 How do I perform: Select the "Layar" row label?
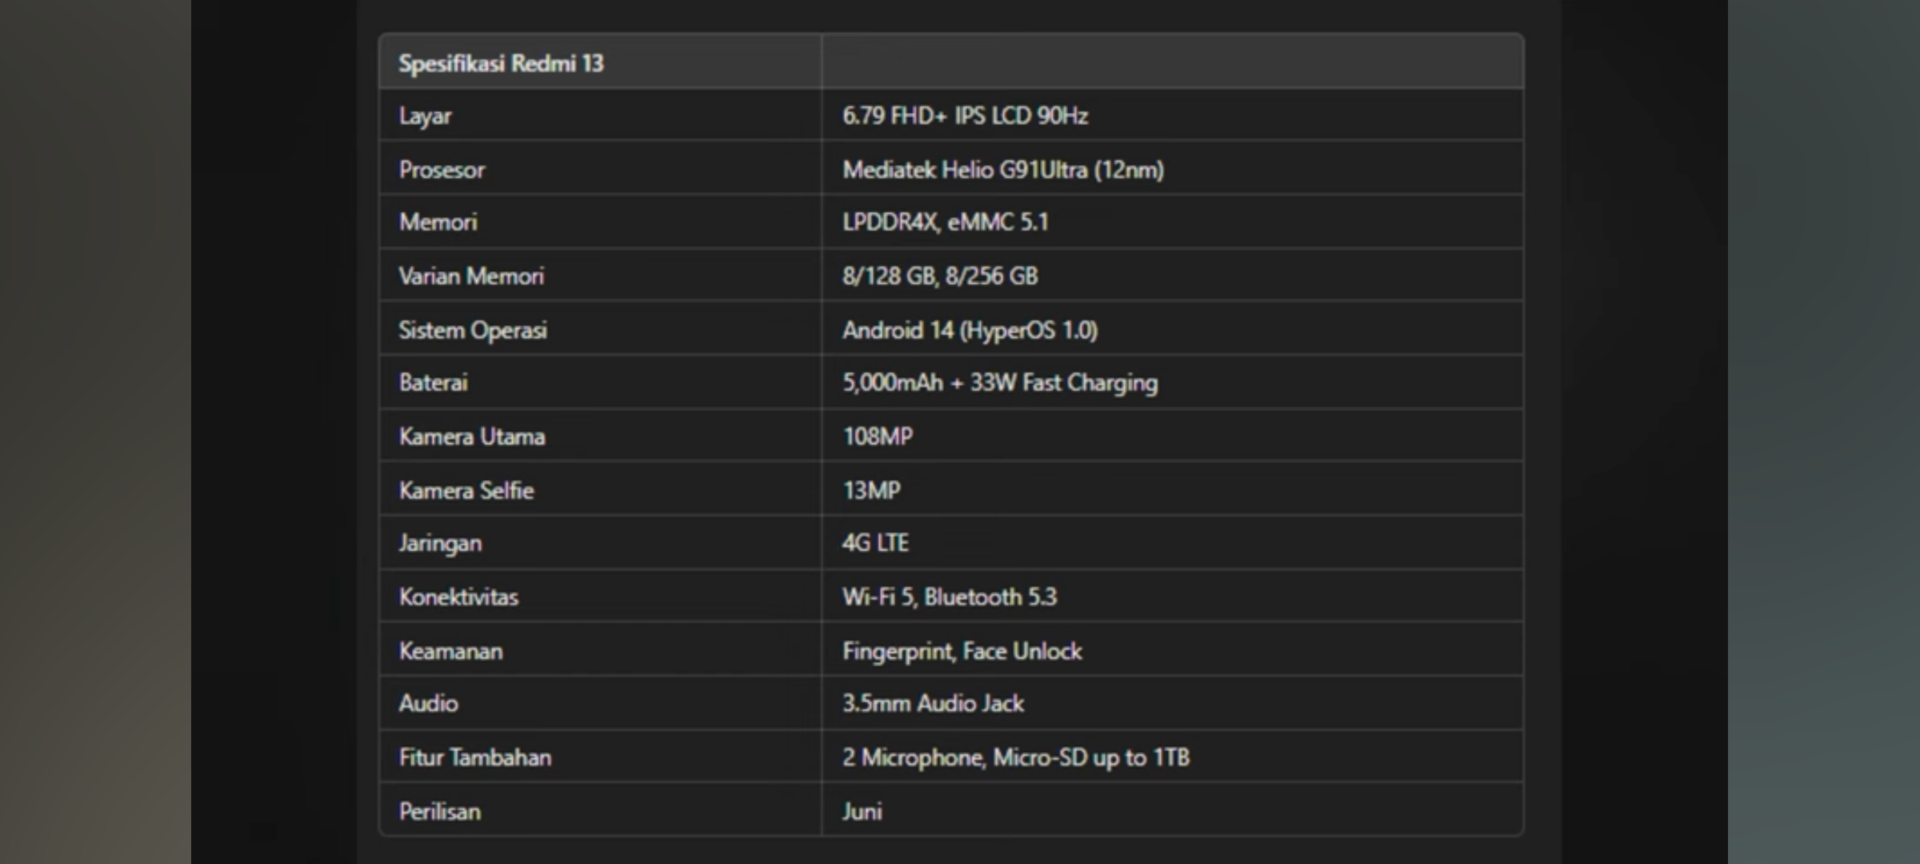(425, 116)
